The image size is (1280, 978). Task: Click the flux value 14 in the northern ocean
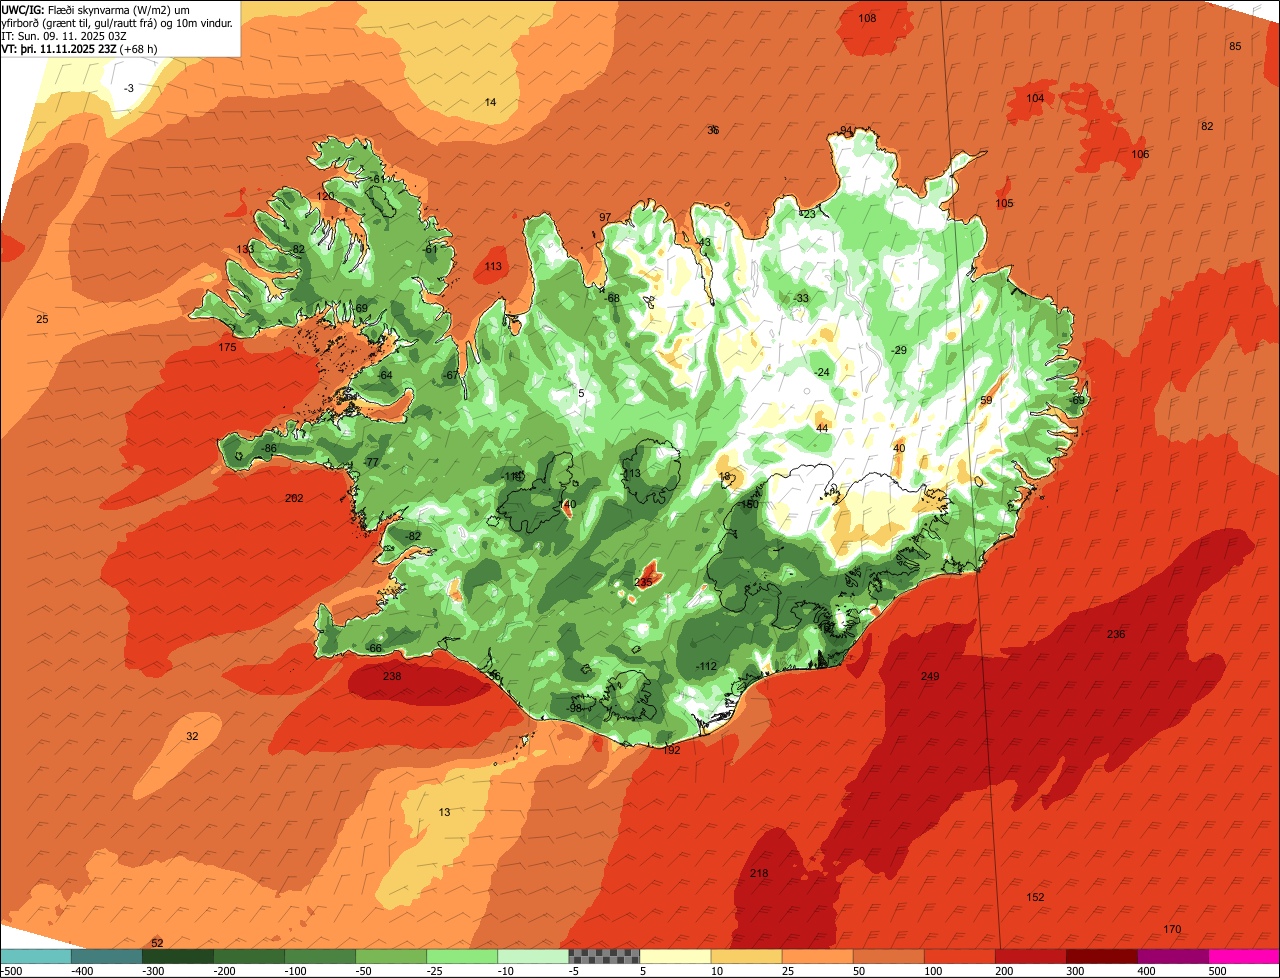click(x=490, y=103)
